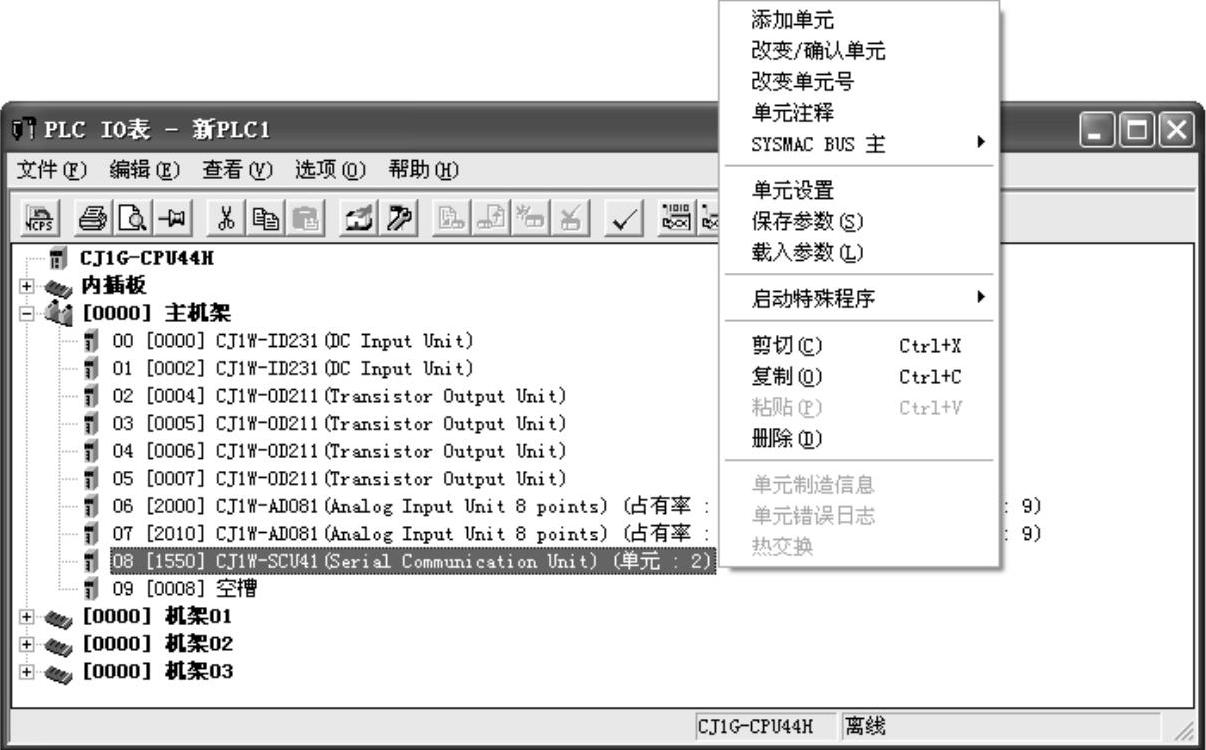This screenshot has height=750, width=1206.
Task: Open the 文件(F) menu
Action: pyautogui.click(x=54, y=170)
